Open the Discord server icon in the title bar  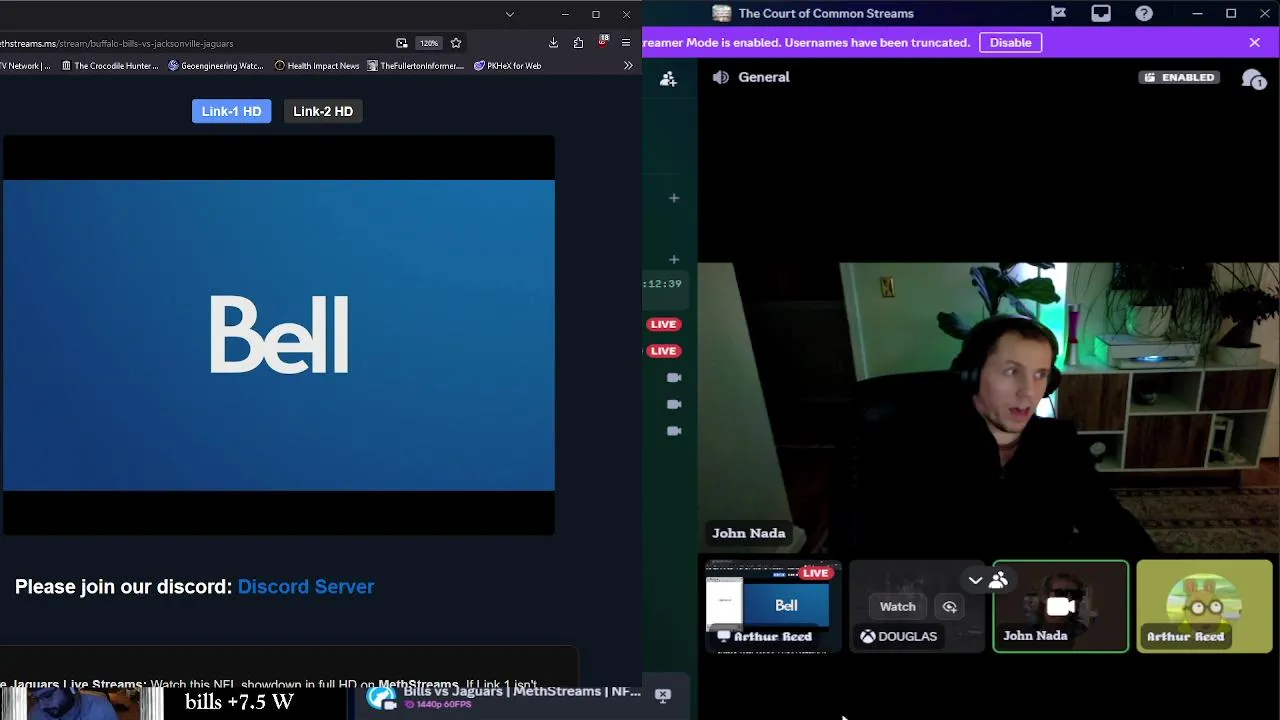tap(722, 13)
